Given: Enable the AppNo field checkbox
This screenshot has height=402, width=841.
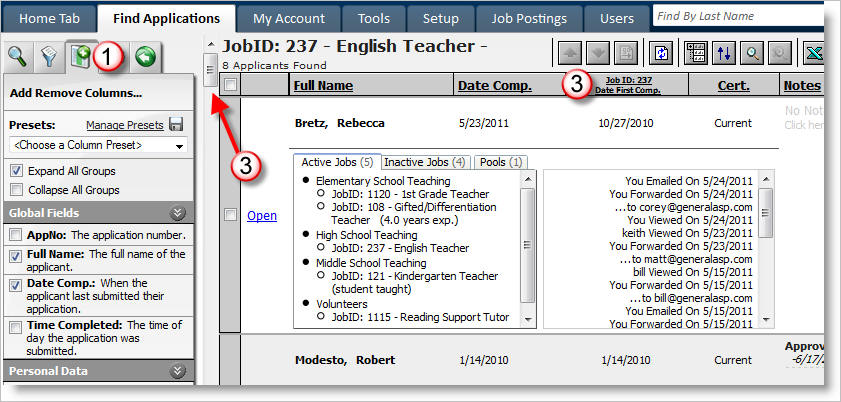Looking at the screenshot, I should (x=16, y=234).
